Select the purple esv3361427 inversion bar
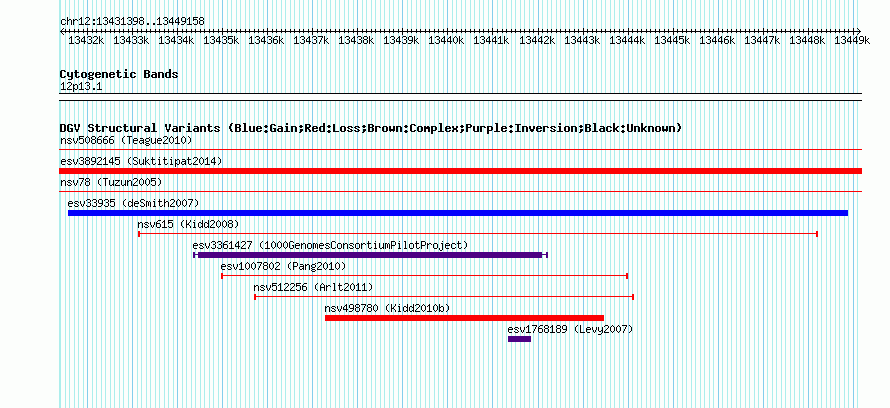This screenshot has width=890, height=408. [x=370, y=255]
